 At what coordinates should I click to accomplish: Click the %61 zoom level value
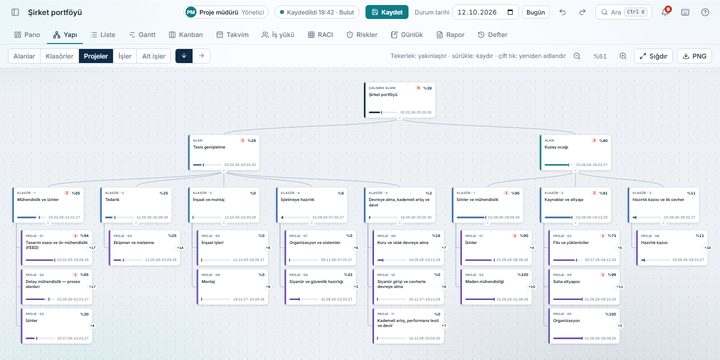click(600, 56)
